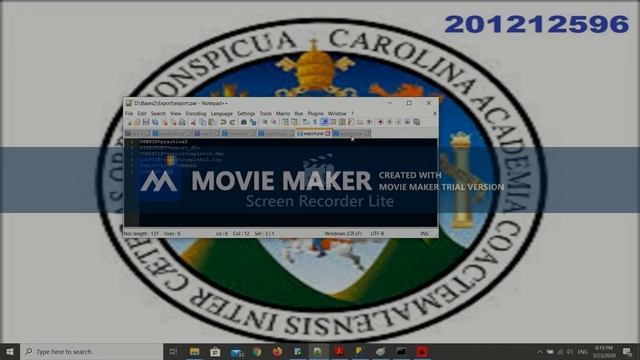Click the macro Playback toolbar icon

(x=398, y=122)
